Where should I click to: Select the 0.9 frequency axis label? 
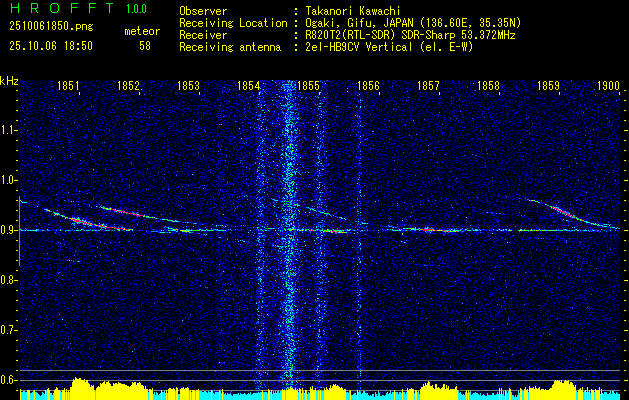pos(9,230)
